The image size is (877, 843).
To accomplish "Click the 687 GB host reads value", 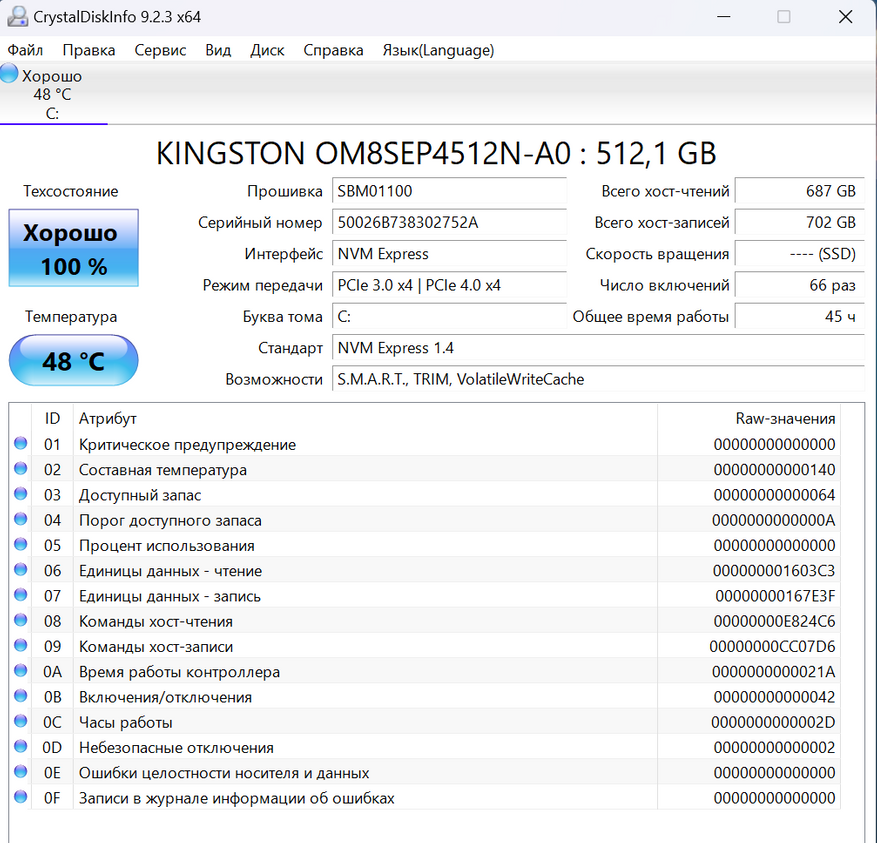I will coord(800,191).
